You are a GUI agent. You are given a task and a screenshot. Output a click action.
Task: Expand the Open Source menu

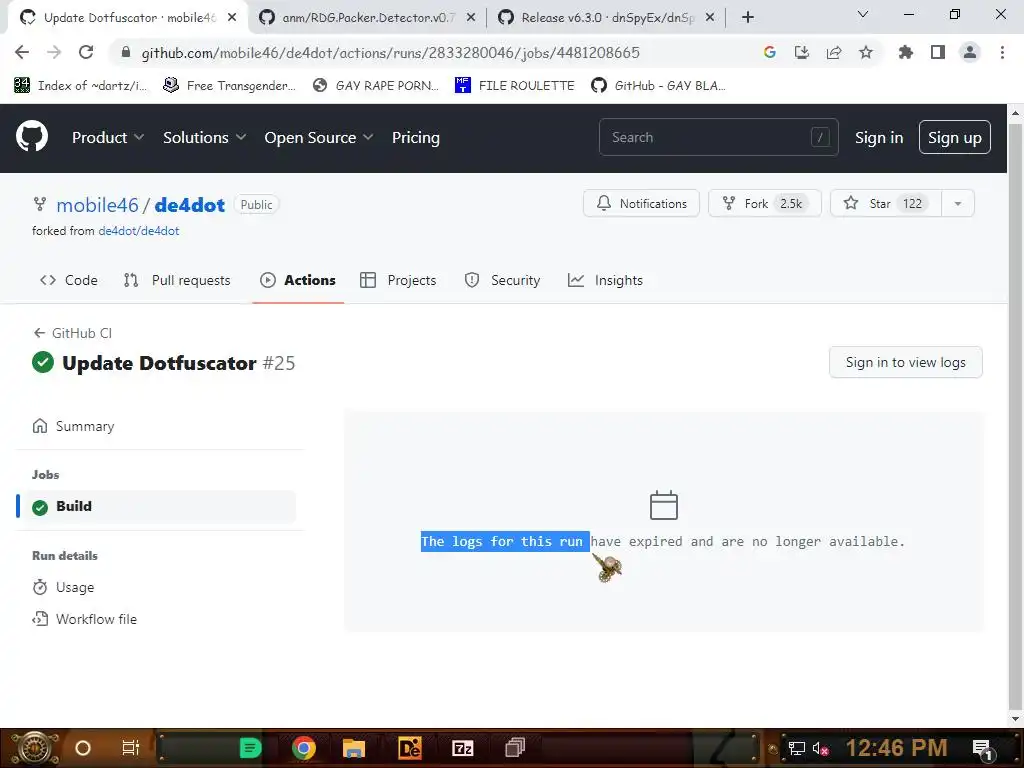coord(319,137)
